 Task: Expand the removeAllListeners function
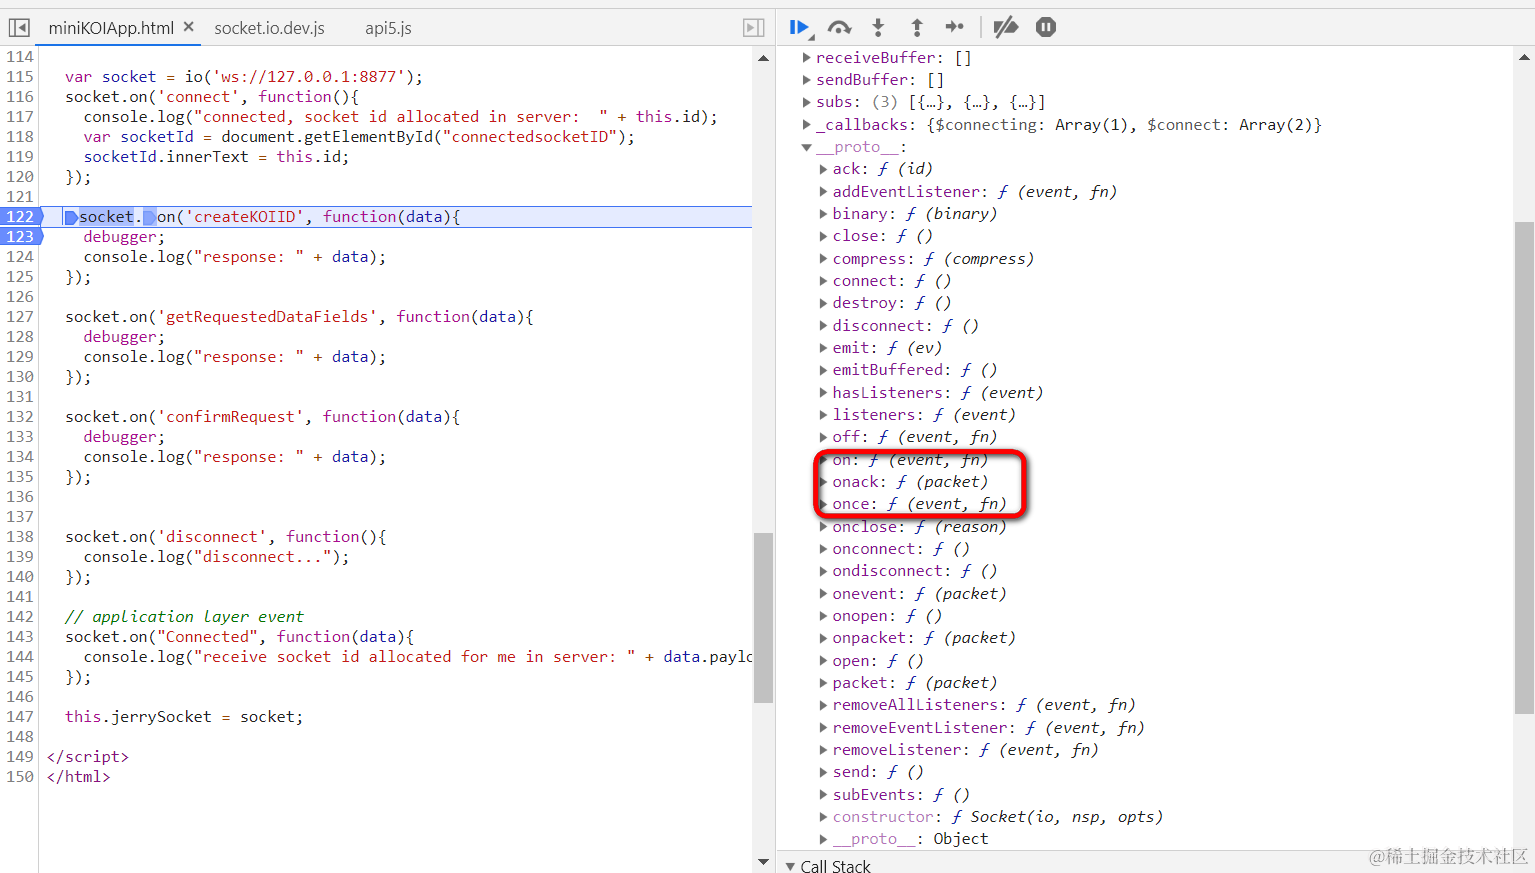click(823, 705)
